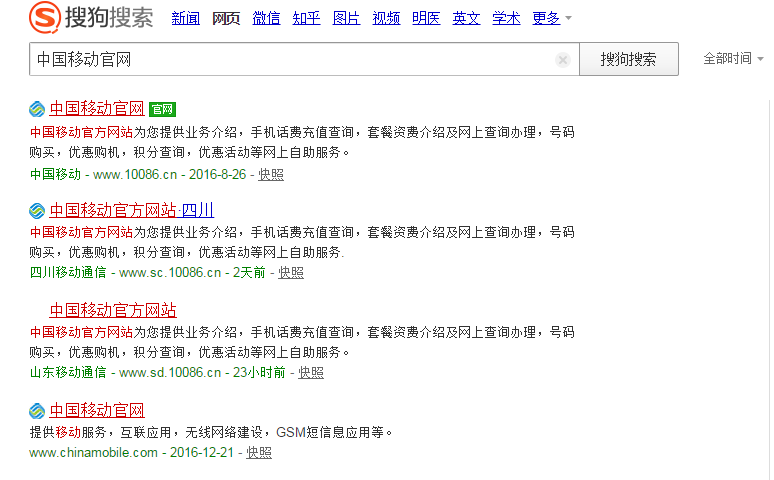Open 快照 for www.sc.10086.cn result
The image size is (774, 480).
[x=291, y=273]
